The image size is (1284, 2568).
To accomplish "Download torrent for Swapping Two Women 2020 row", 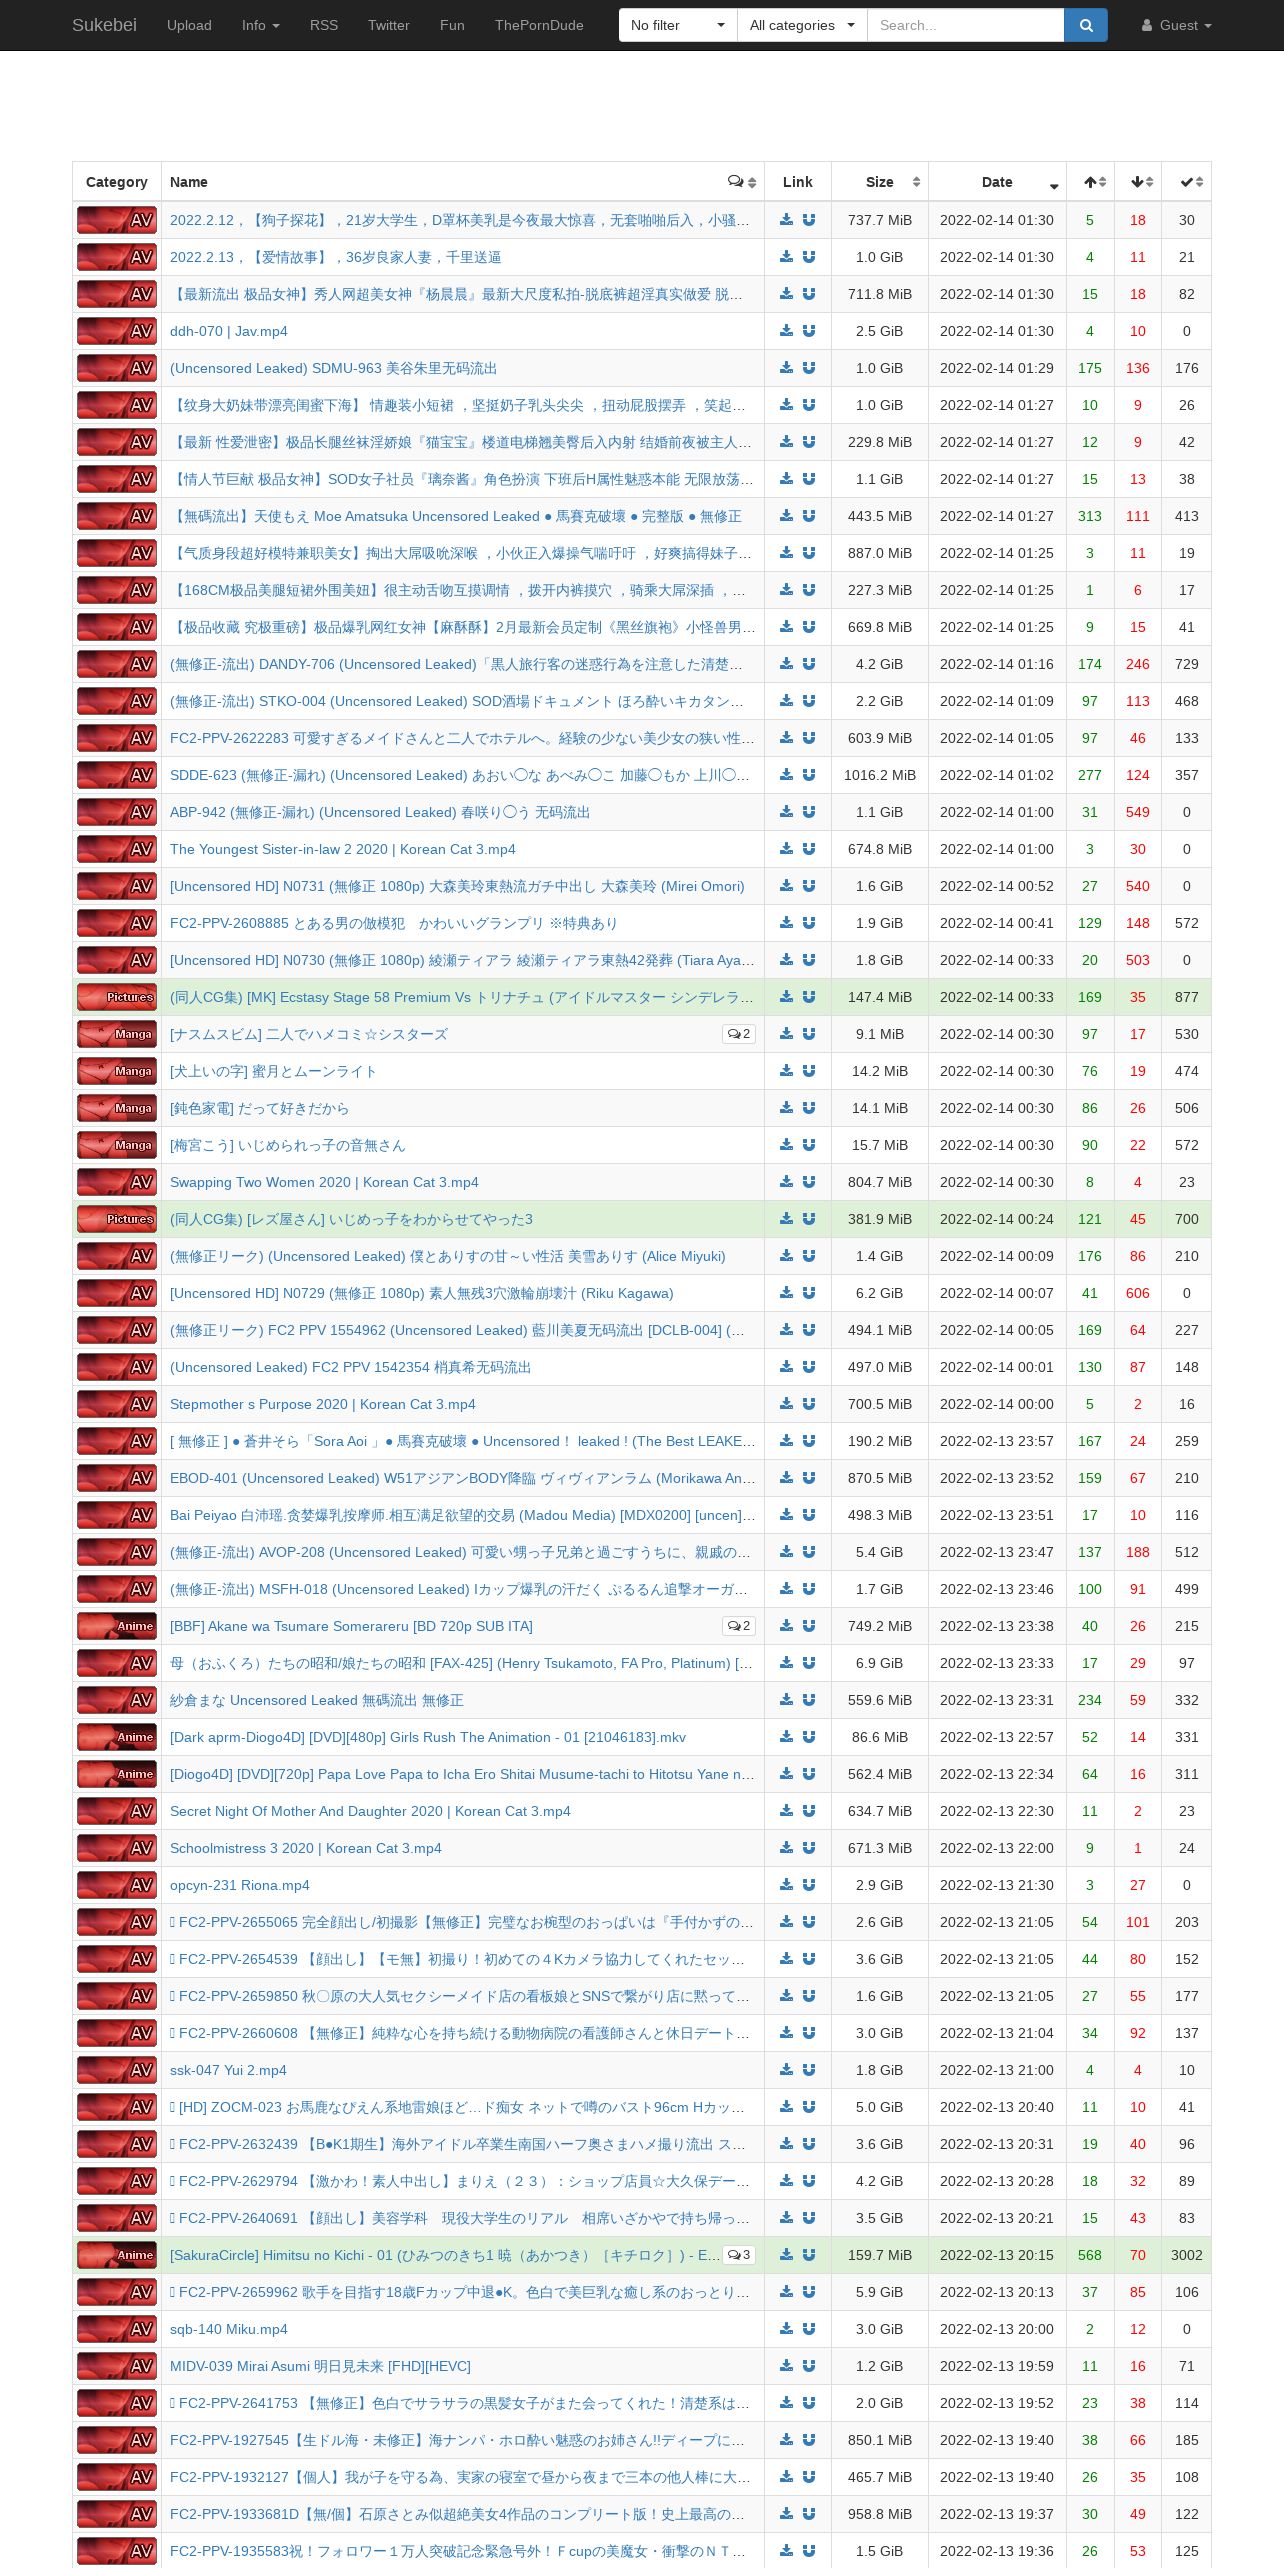I will [x=786, y=1182].
